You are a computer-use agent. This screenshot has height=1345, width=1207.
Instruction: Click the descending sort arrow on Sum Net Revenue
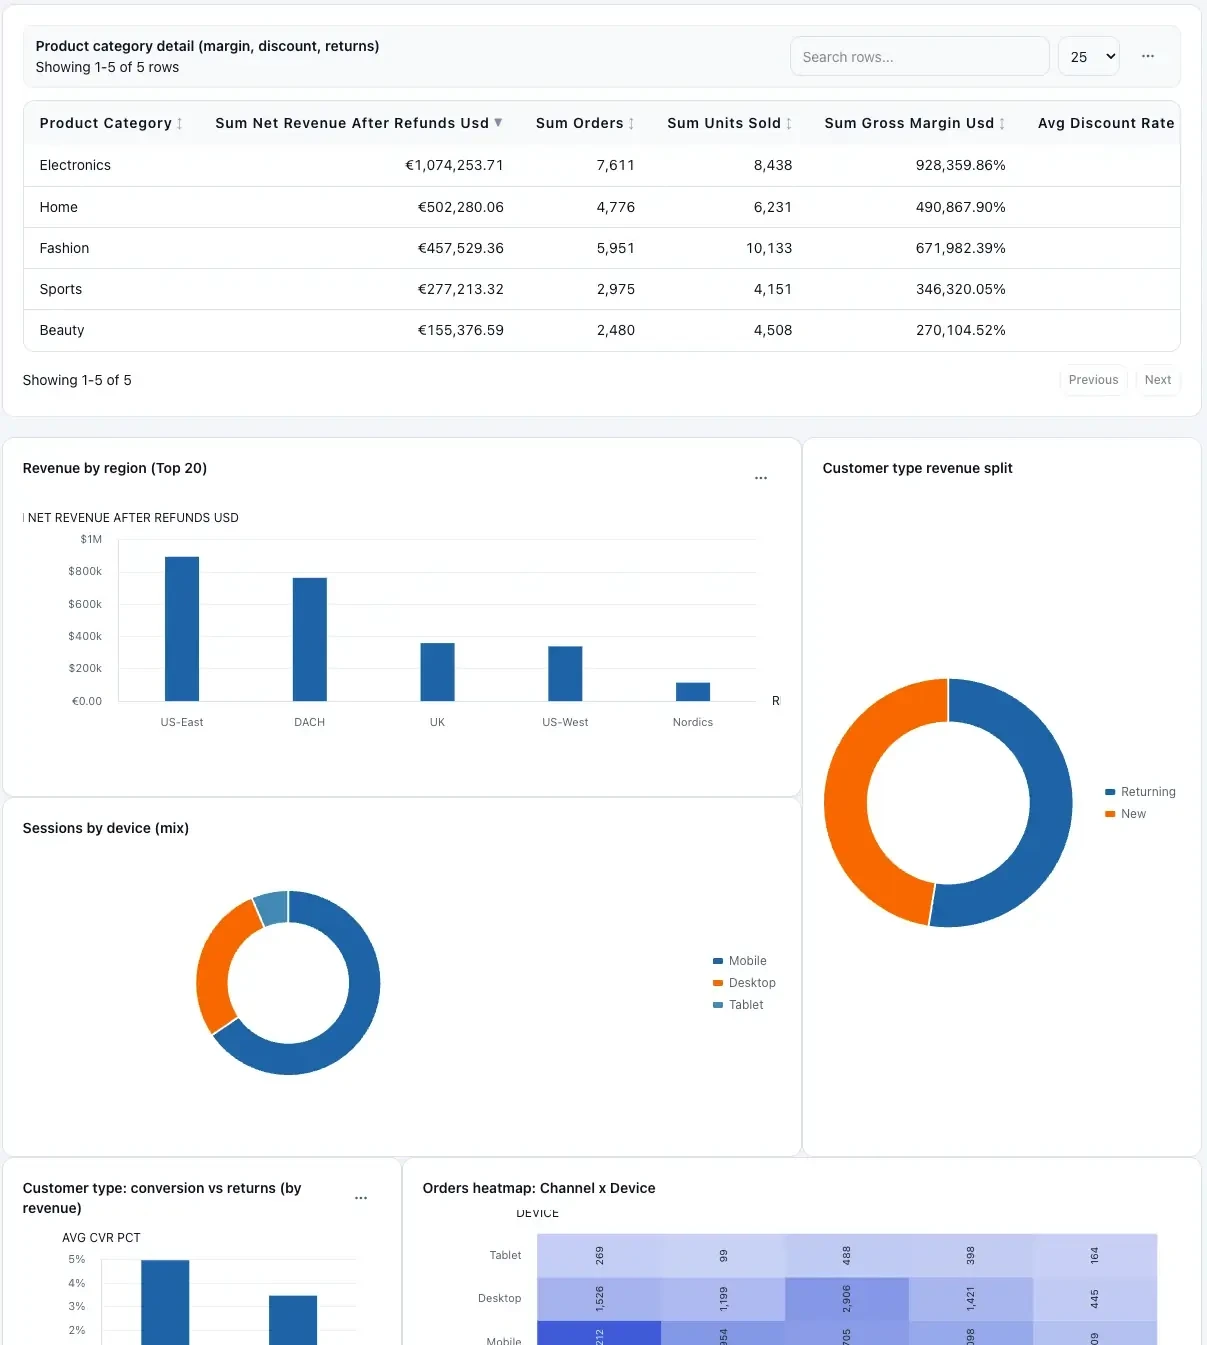click(x=498, y=123)
